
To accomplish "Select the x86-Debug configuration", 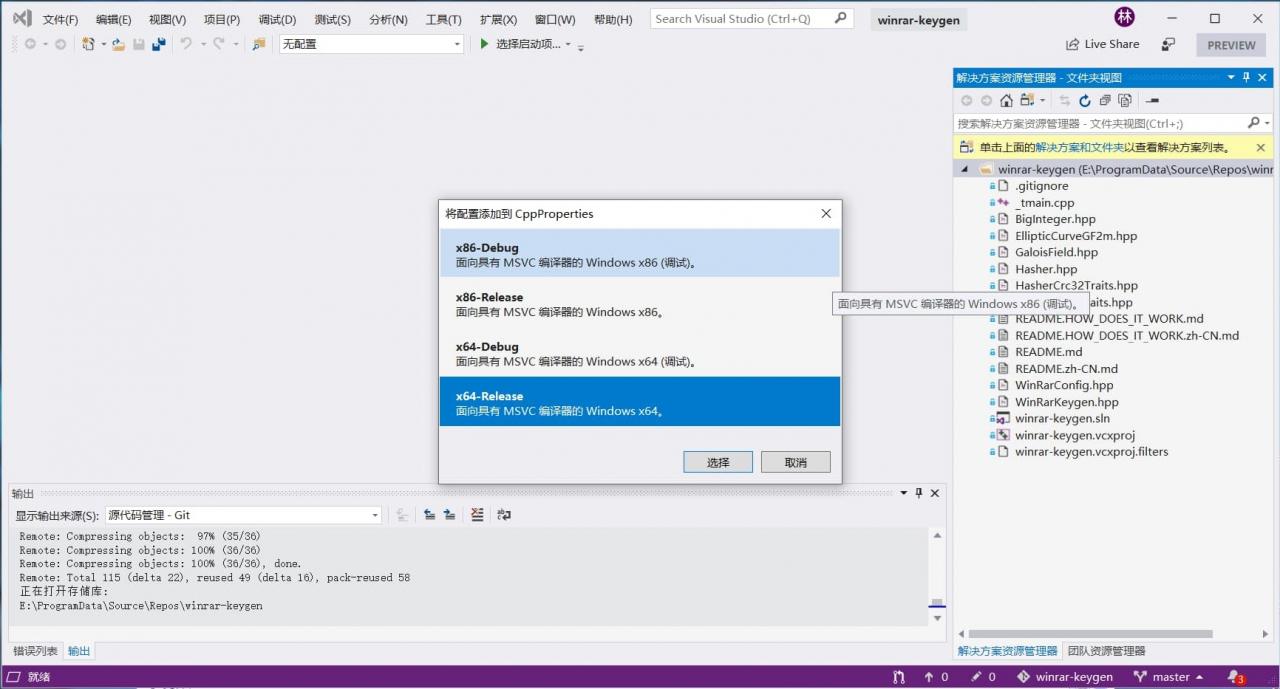I will [x=640, y=254].
